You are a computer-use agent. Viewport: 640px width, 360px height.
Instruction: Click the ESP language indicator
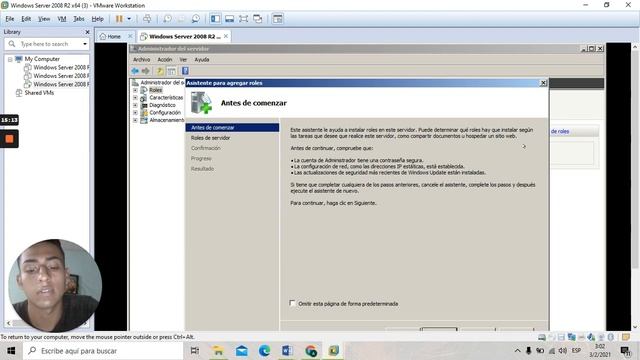click(576, 351)
